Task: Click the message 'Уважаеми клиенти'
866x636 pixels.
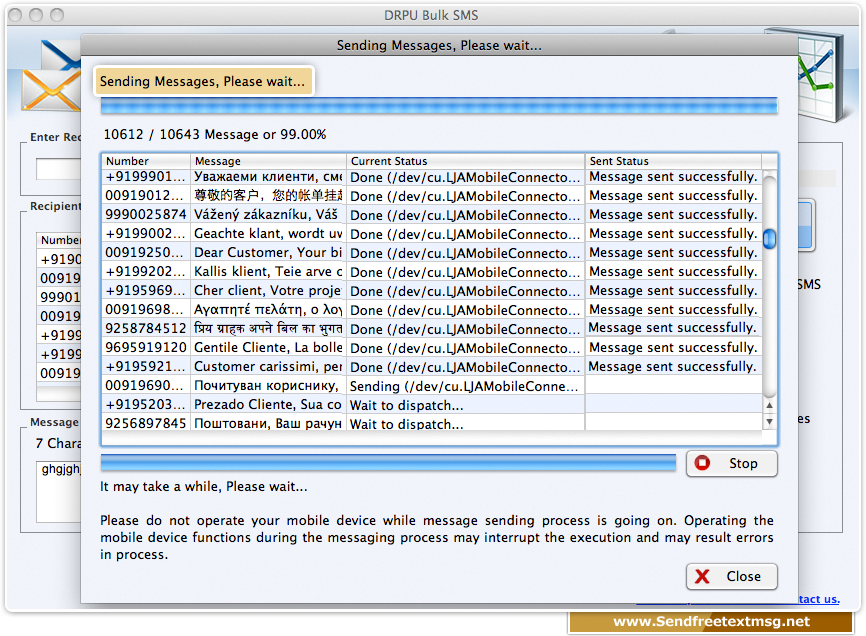Action: 268,177
